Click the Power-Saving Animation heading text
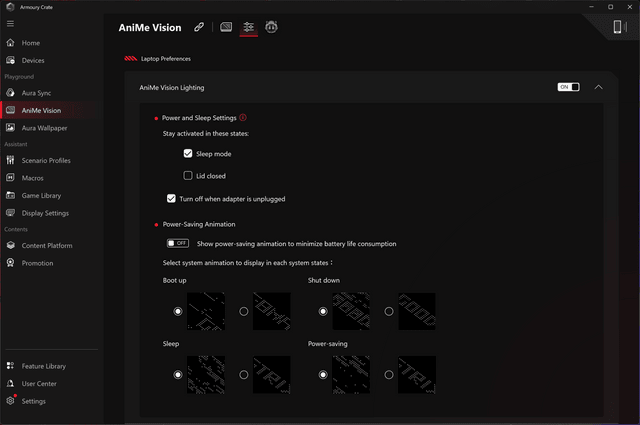 199,224
